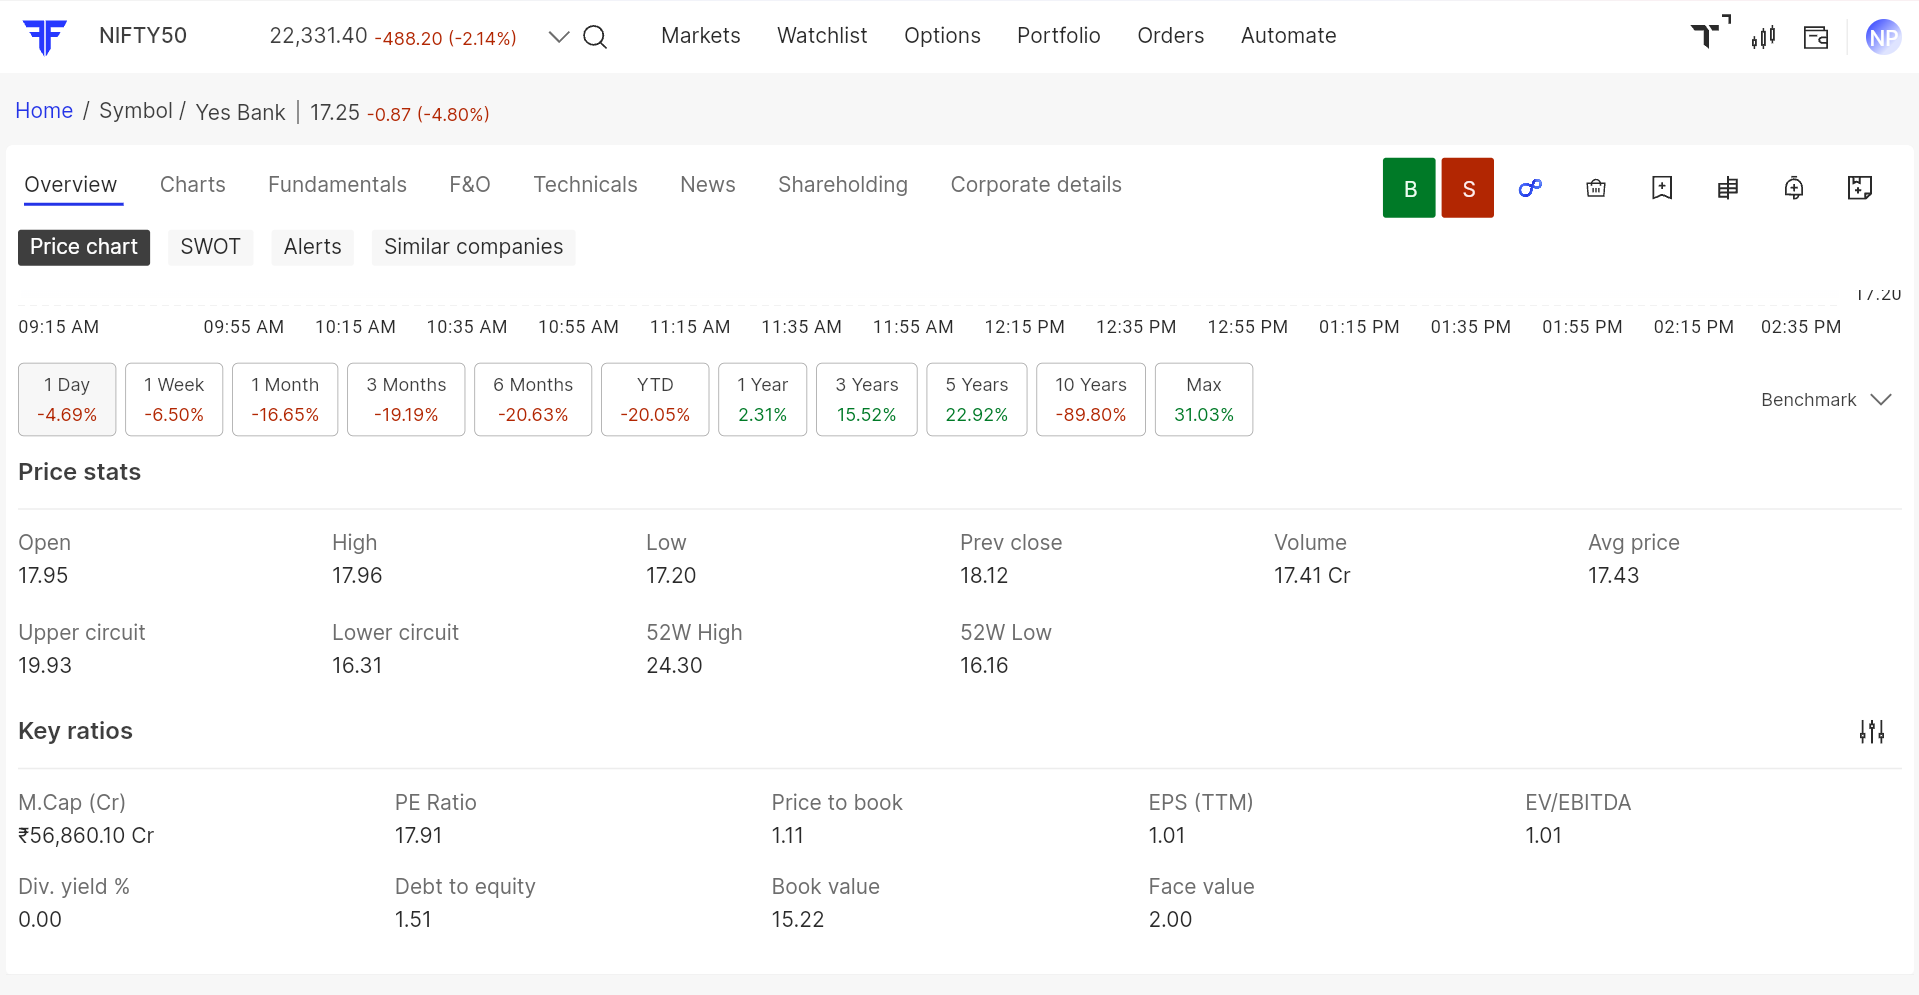Expand the Benchmark dropdown

point(1826,400)
